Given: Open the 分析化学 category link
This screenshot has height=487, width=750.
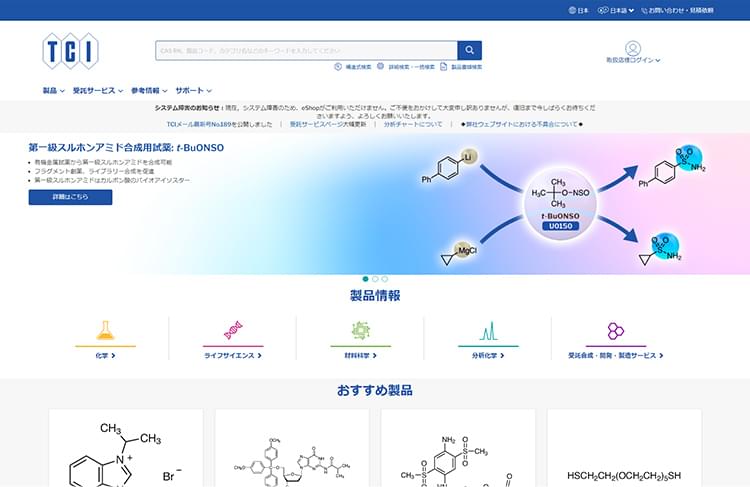Looking at the screenshot, I should tap(488, 355).
